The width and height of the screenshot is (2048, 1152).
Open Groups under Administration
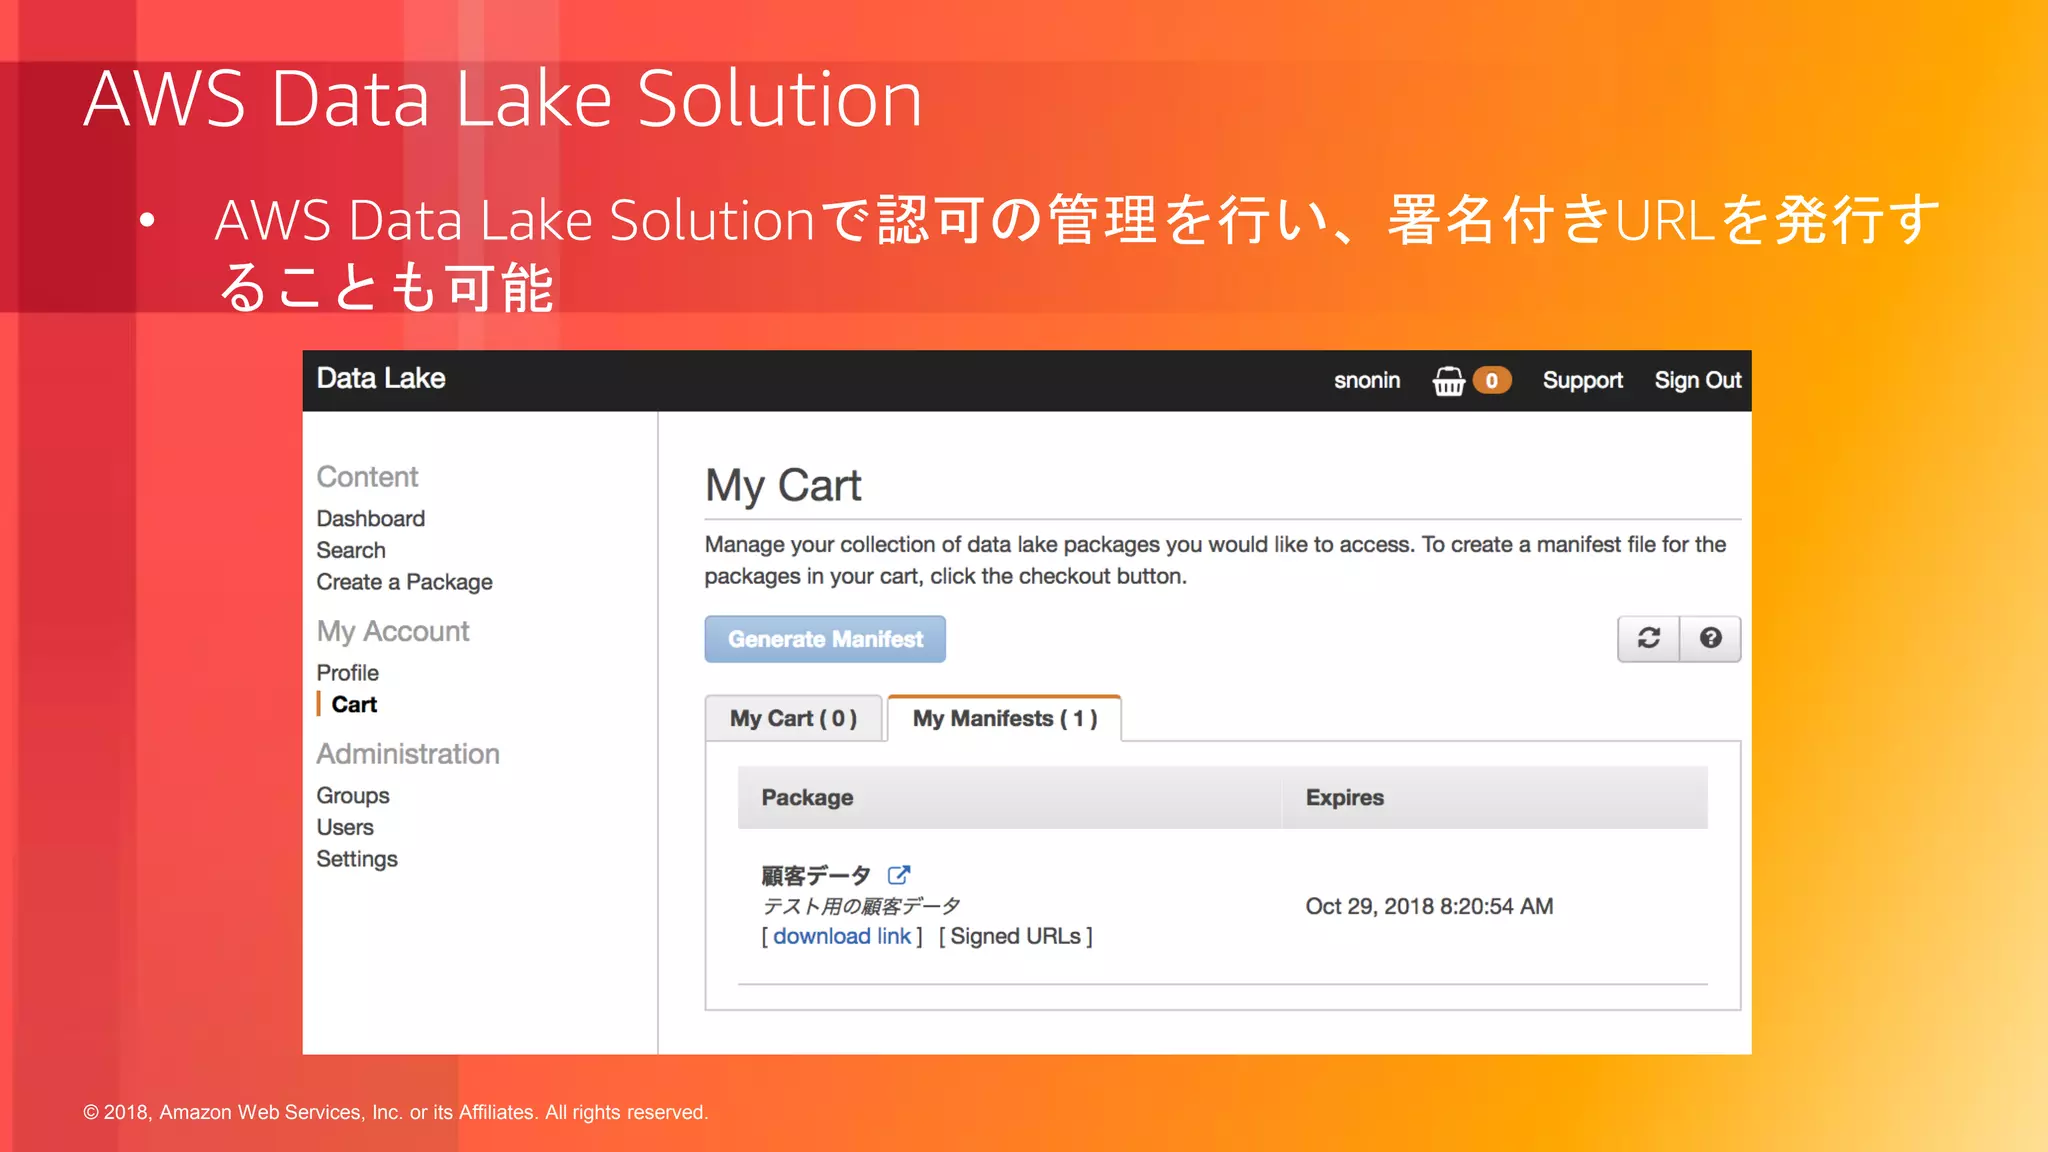353,796
